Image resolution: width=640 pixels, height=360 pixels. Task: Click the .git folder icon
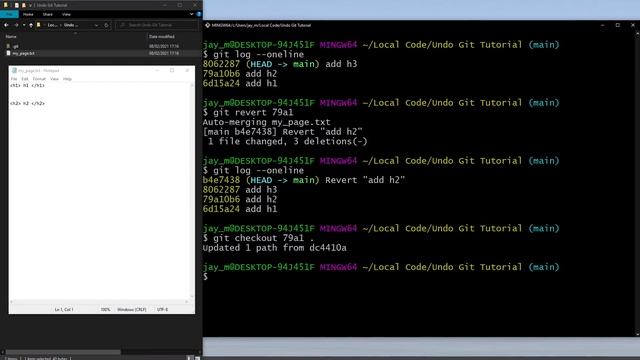point(8,46)
